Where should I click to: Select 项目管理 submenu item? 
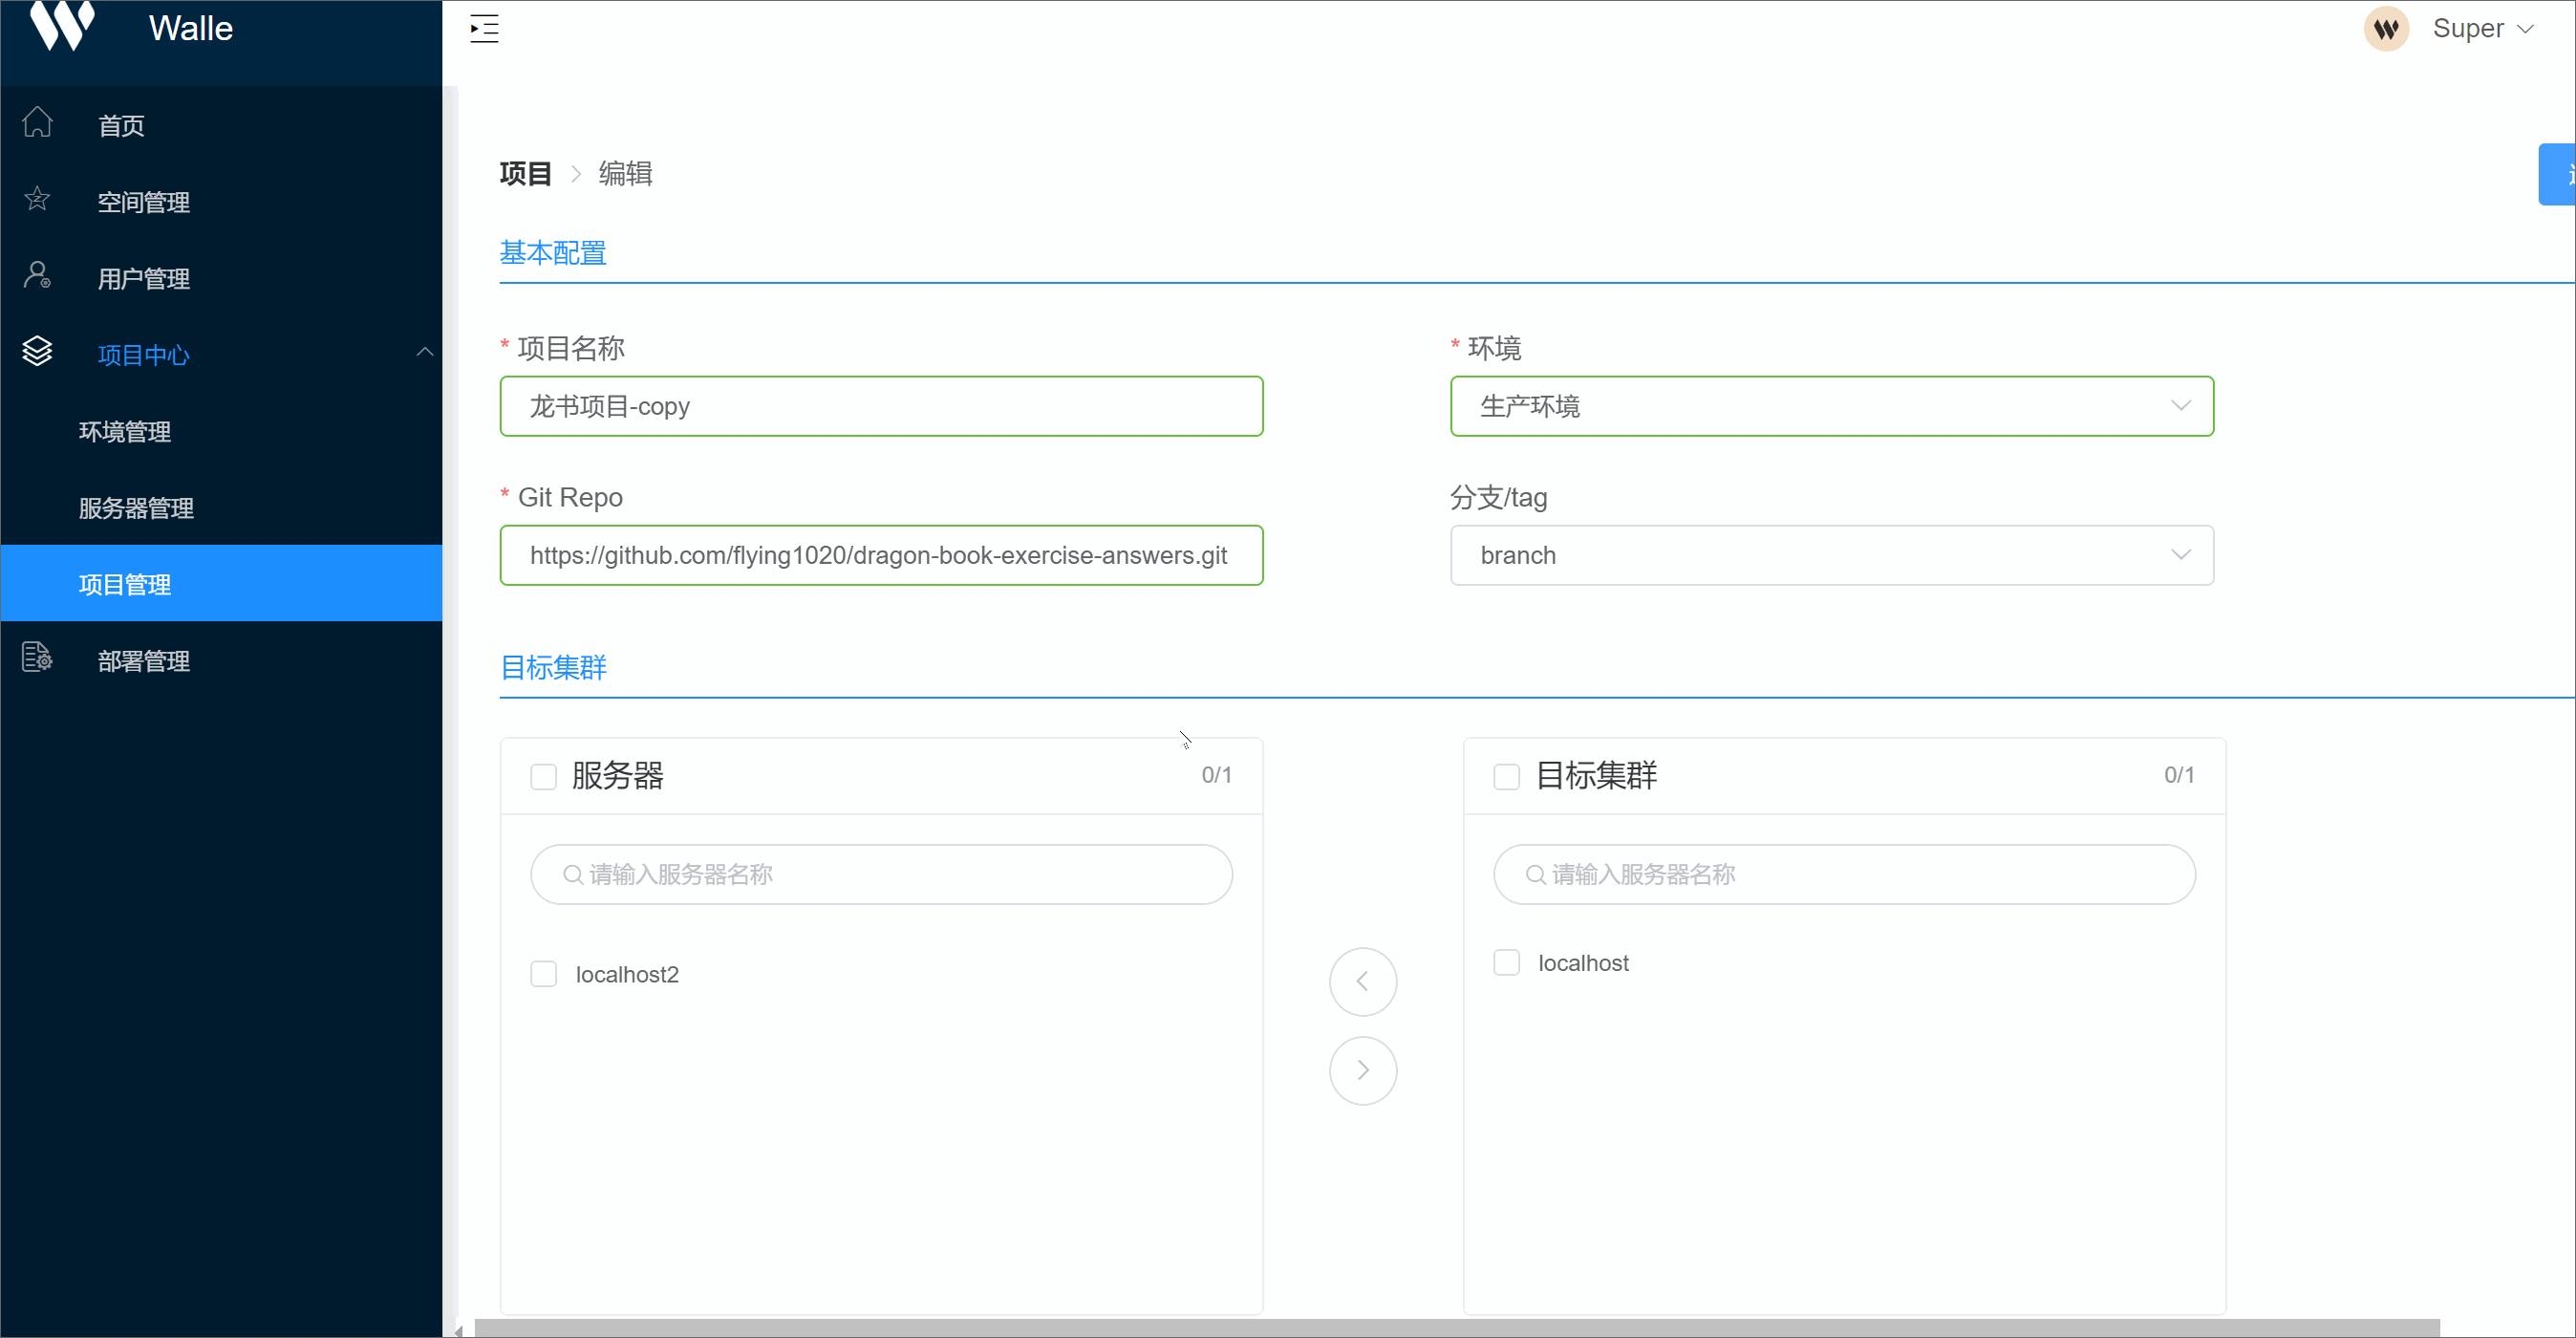point(221,584)
